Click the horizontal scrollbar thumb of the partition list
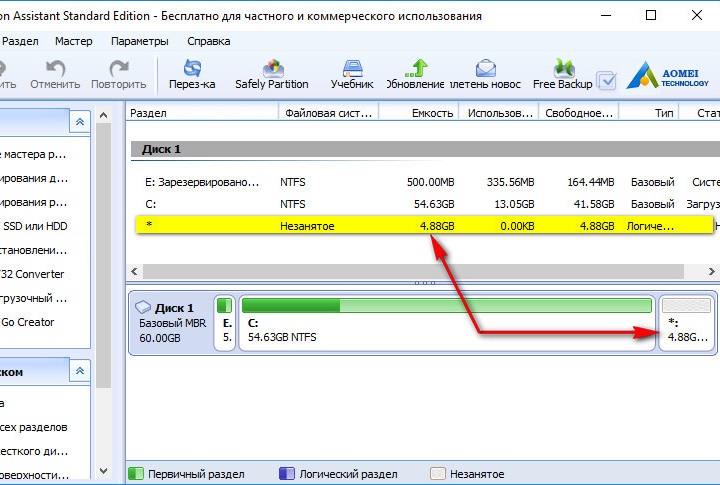Screen dimensions: 720x485 click(x=413, y=271)
